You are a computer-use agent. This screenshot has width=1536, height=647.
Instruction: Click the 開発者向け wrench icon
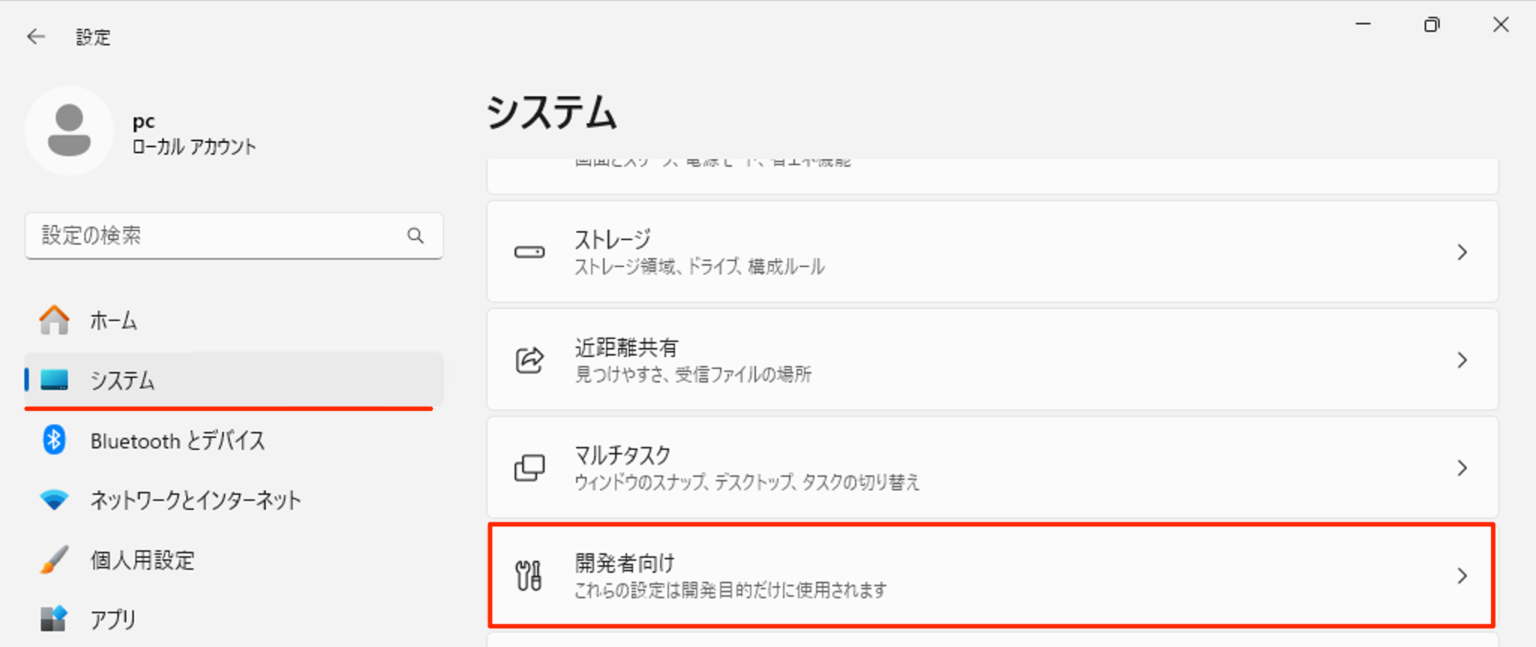click(530, 575)
